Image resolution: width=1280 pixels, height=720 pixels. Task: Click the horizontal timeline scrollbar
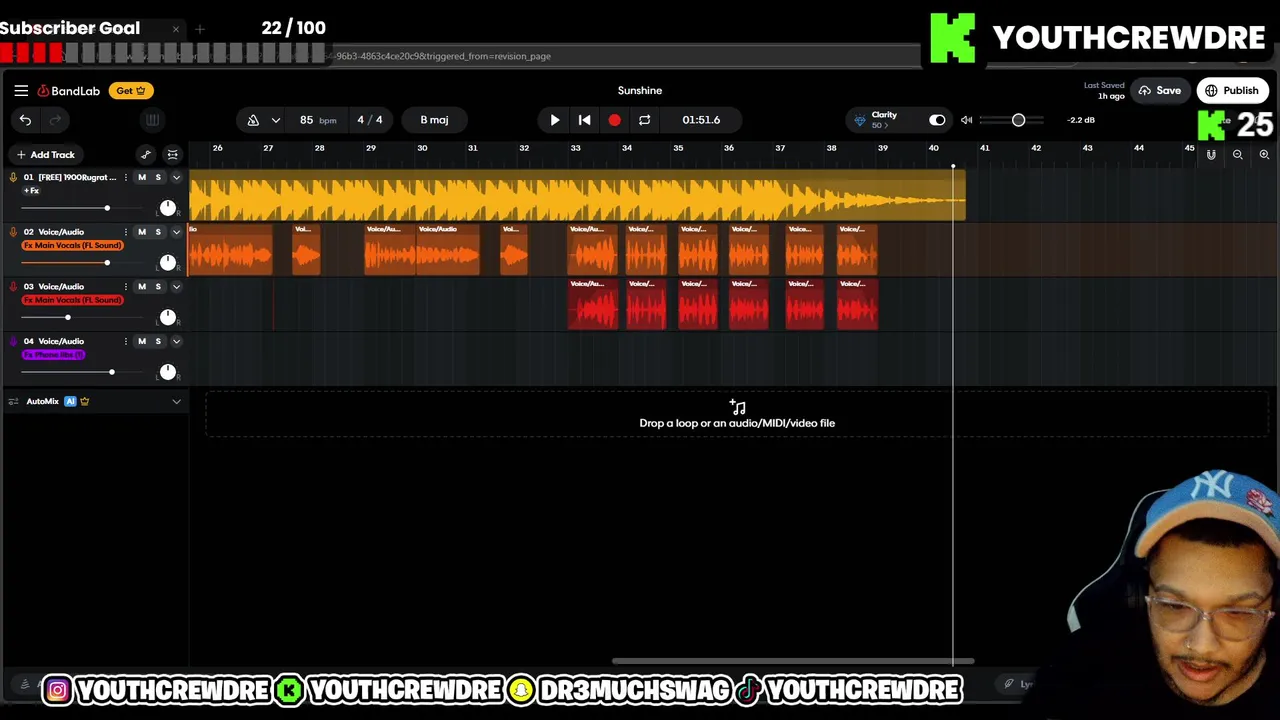(x=793, y=661)
